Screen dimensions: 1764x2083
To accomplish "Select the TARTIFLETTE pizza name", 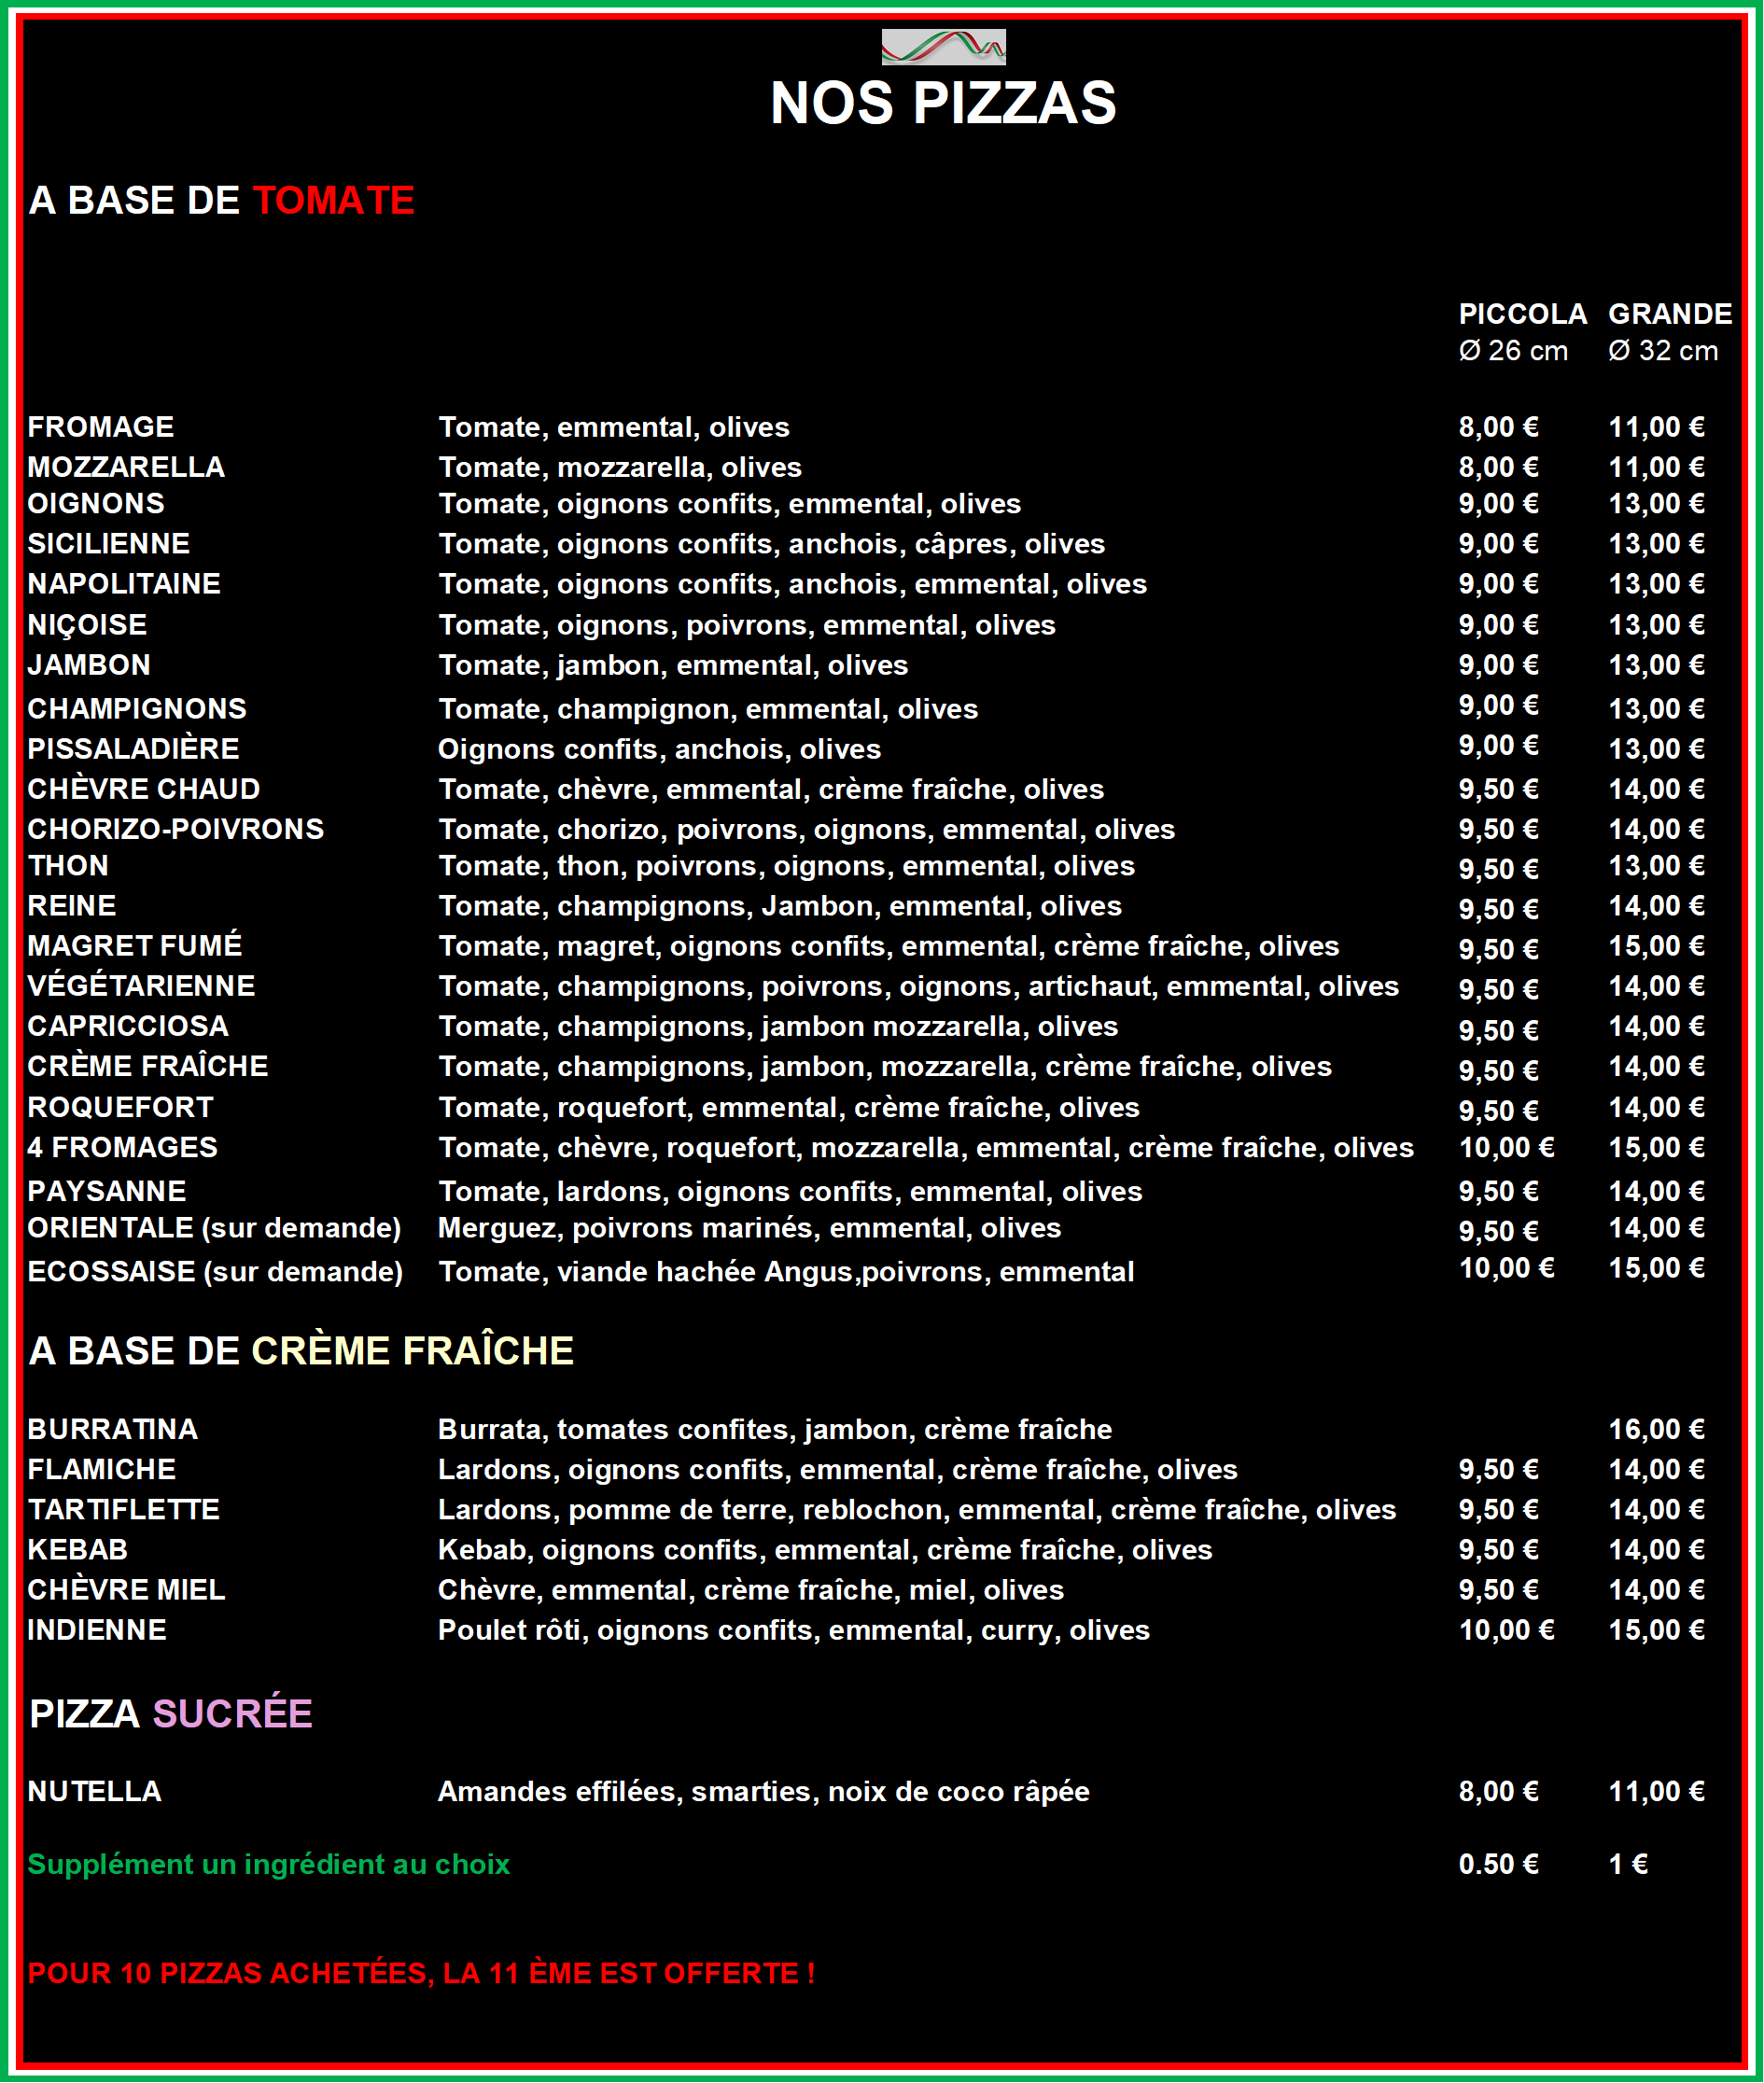I will point(123,1509).
